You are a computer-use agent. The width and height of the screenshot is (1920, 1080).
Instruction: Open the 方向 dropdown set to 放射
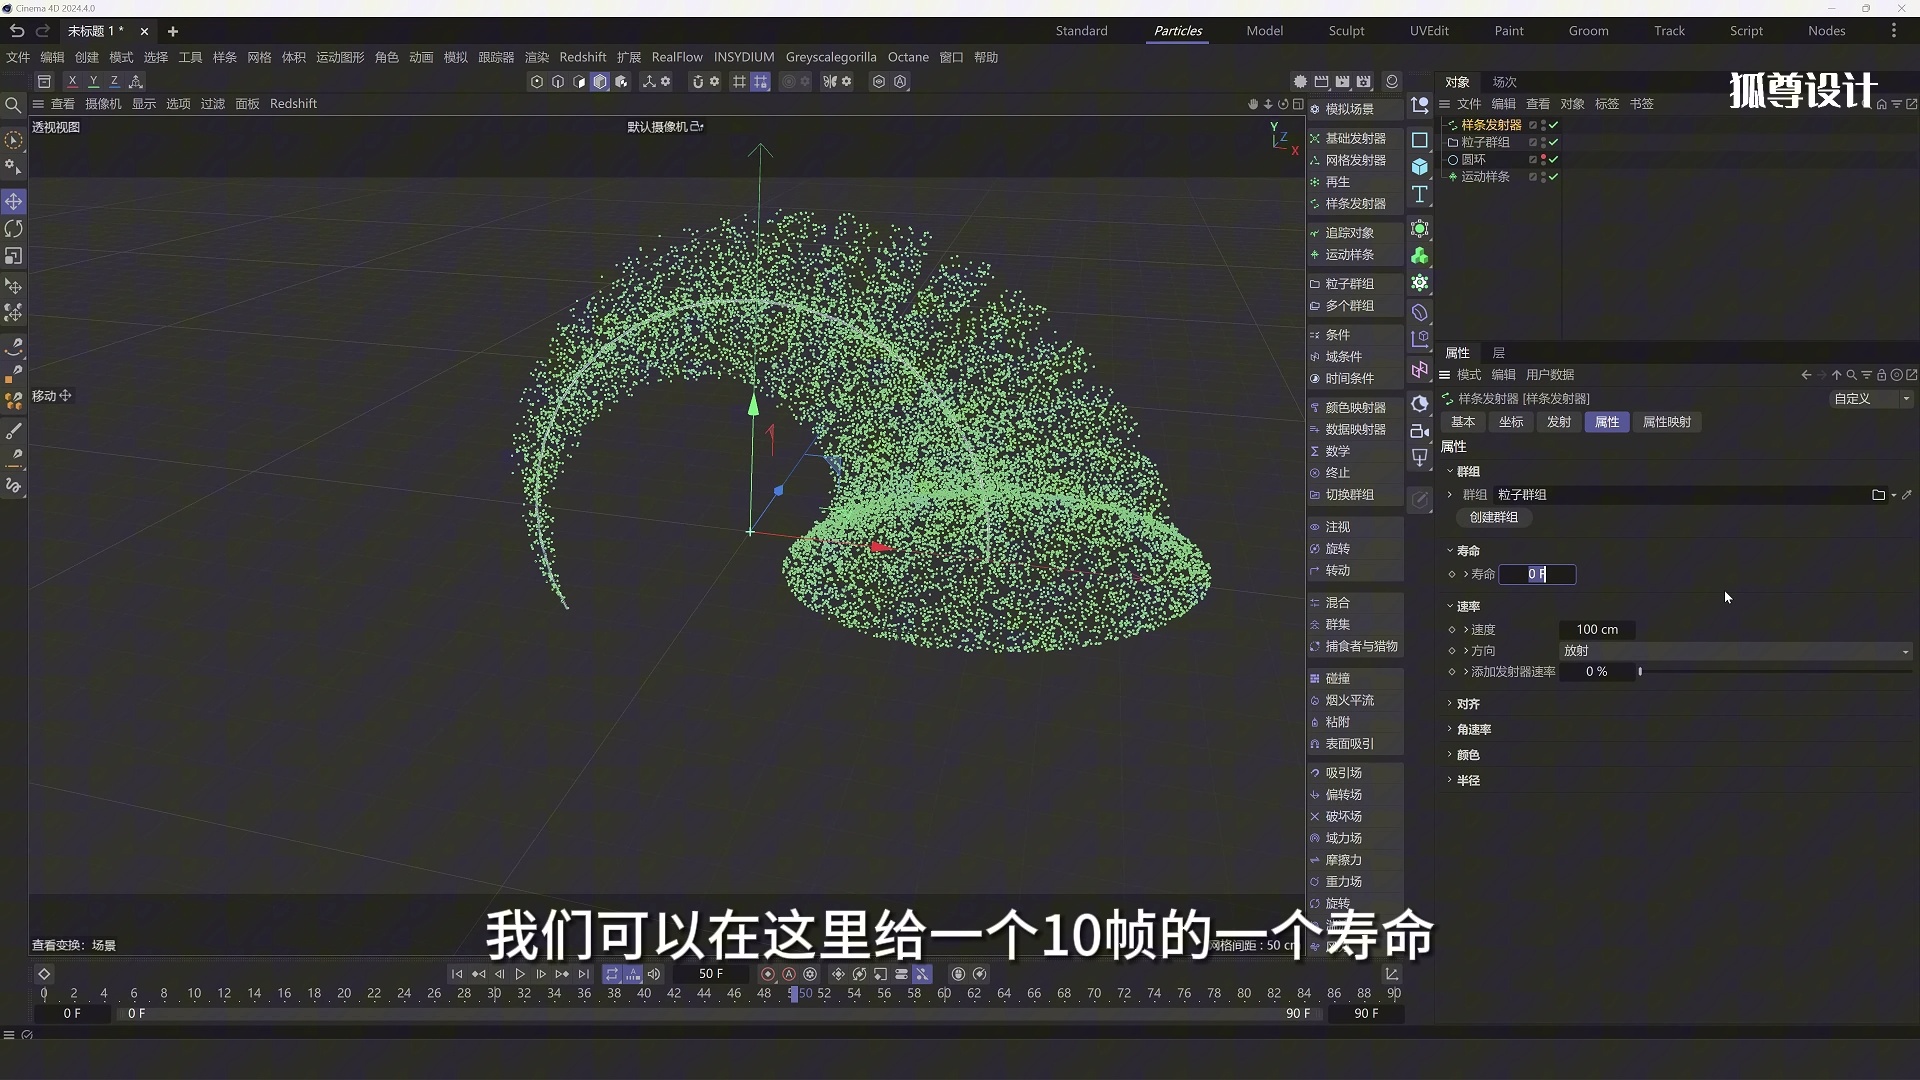(1735, 651)
